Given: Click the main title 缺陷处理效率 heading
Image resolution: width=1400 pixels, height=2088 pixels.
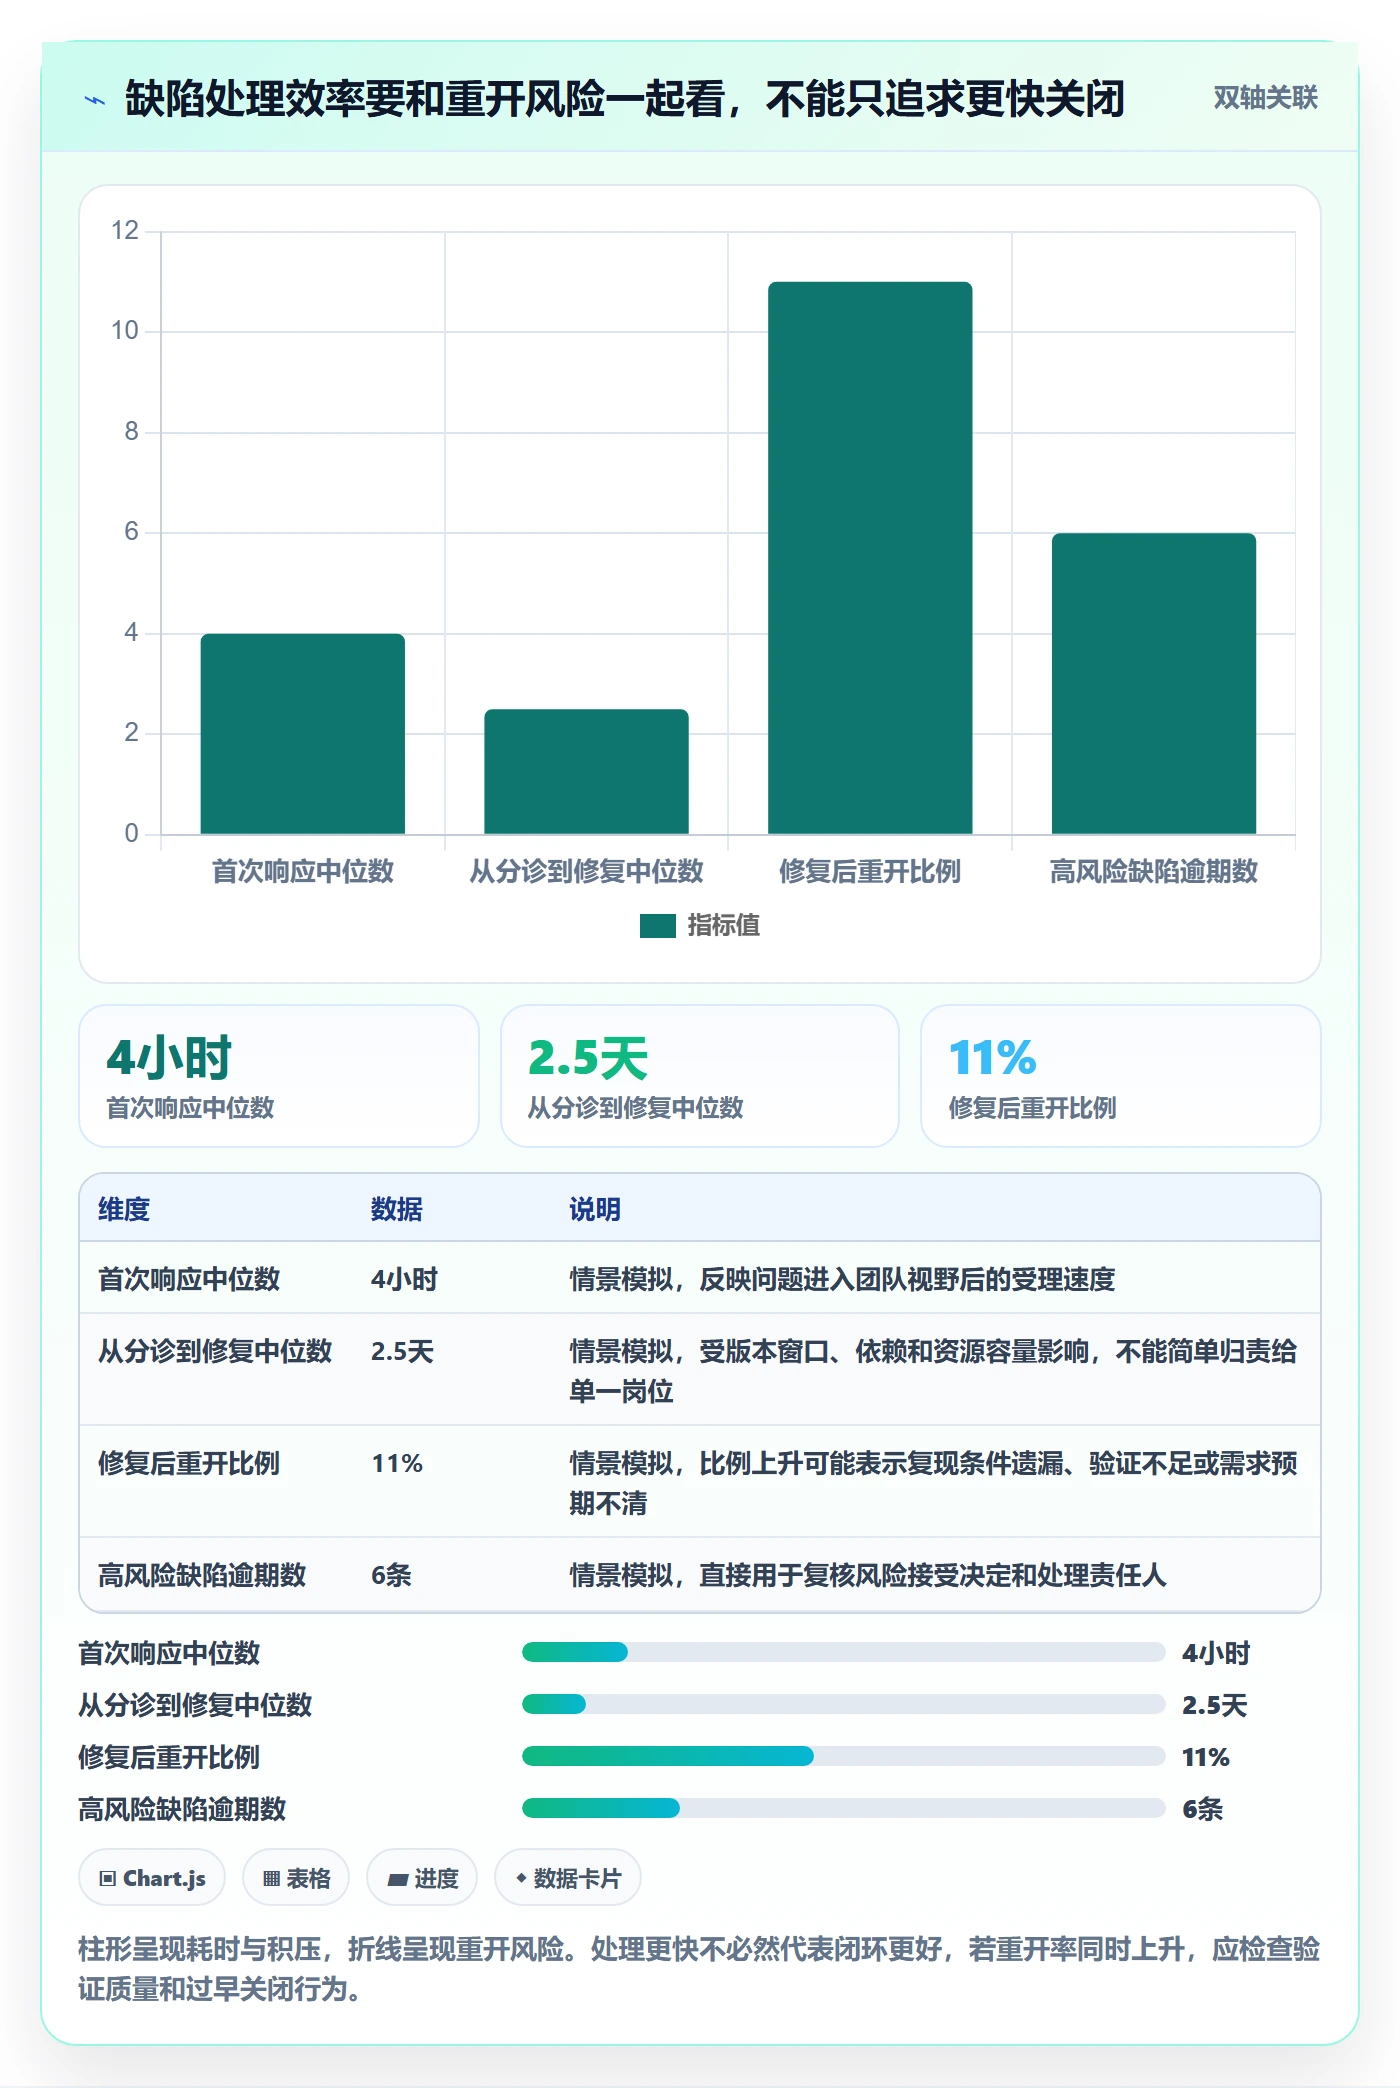Looking at the screenshot, I should (x=625, y=99).
